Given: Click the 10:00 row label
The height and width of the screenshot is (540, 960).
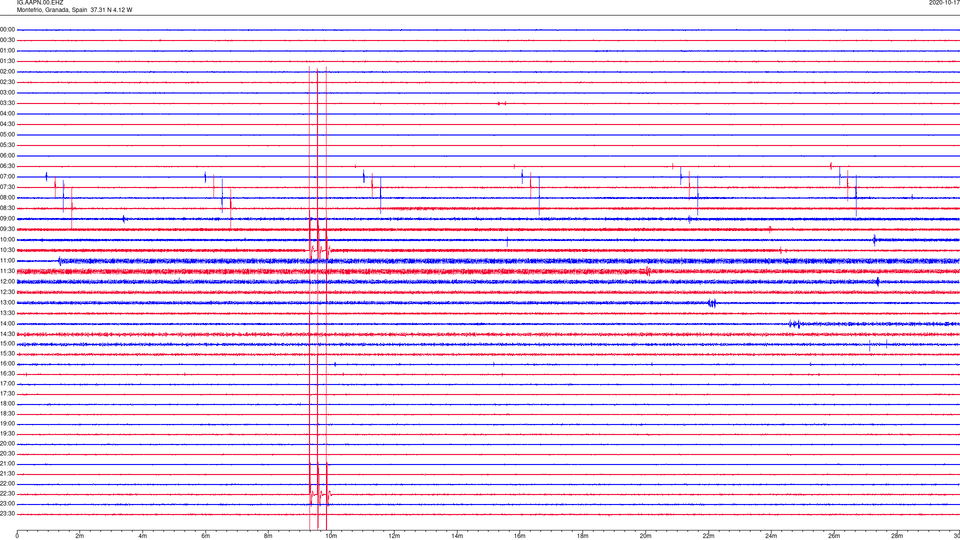Looking at the screenshot, I should (x=7, y=239).
